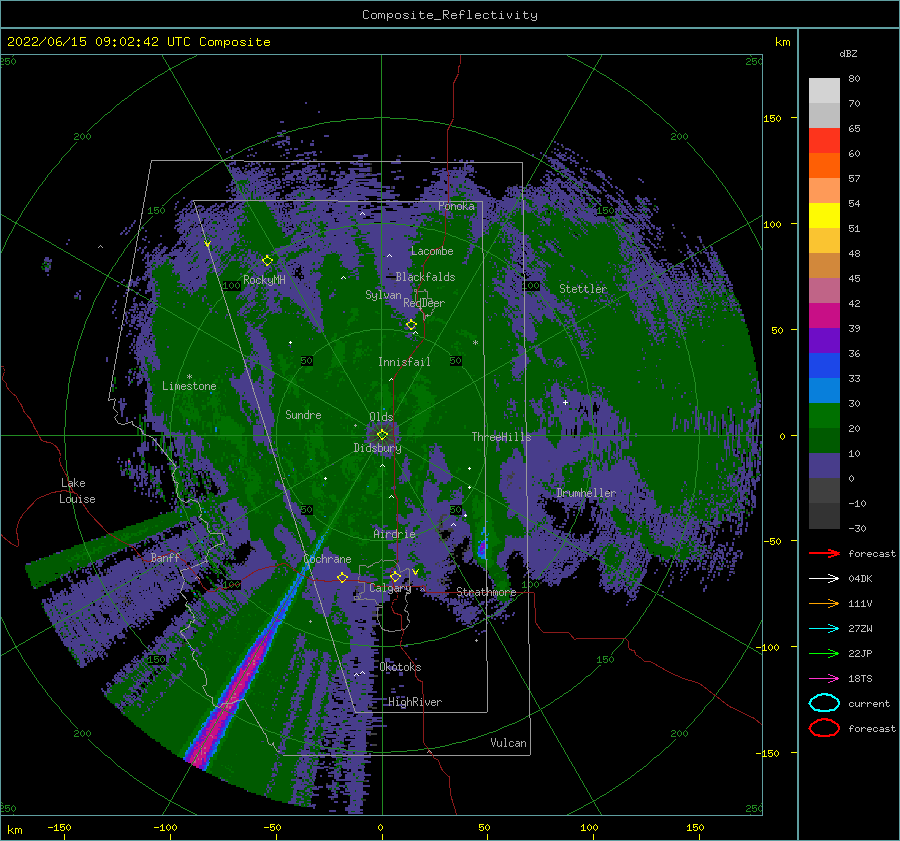Select the Banff map label

coord(165,557)
